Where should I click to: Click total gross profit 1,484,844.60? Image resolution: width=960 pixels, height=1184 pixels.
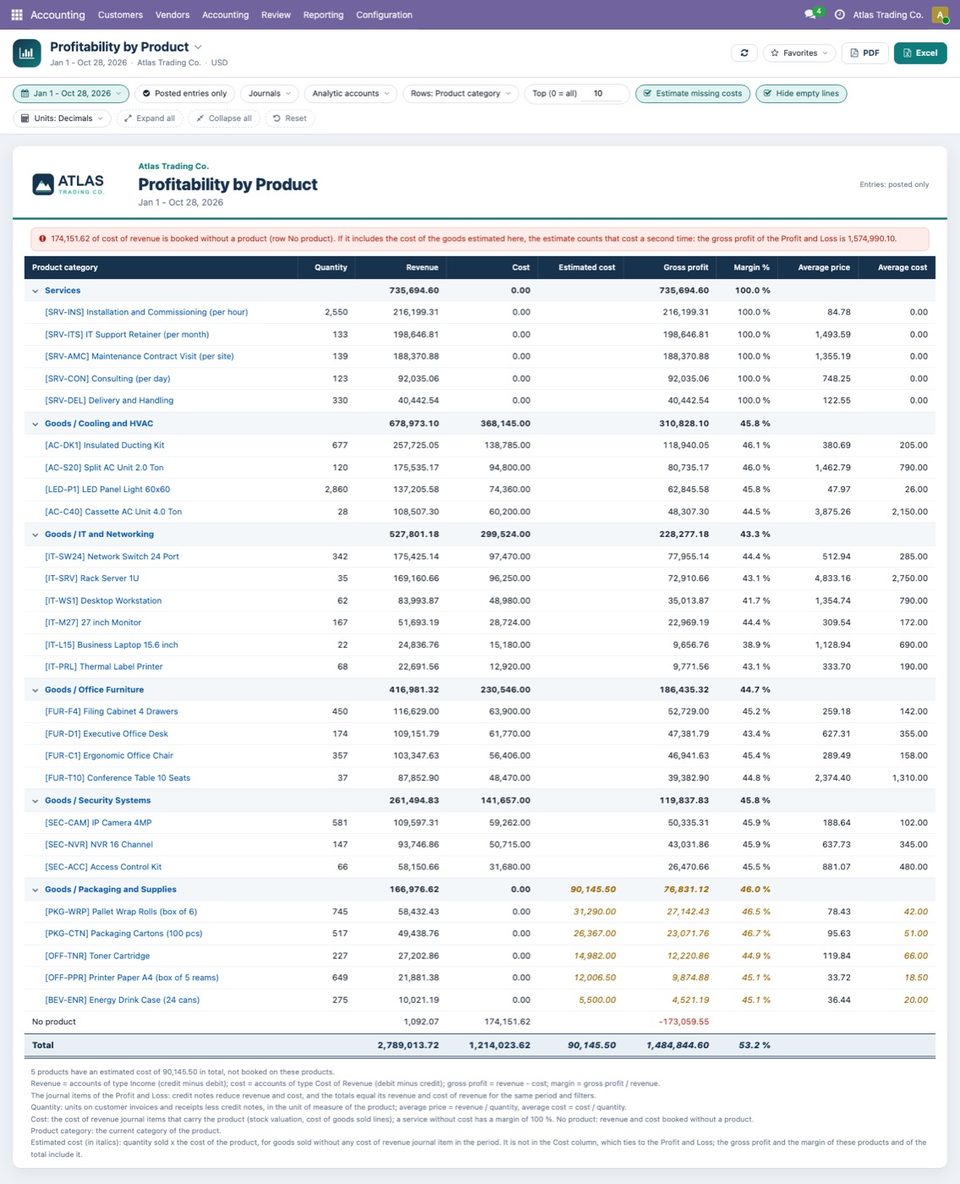pyautogui.click(x=678, y=1045)
